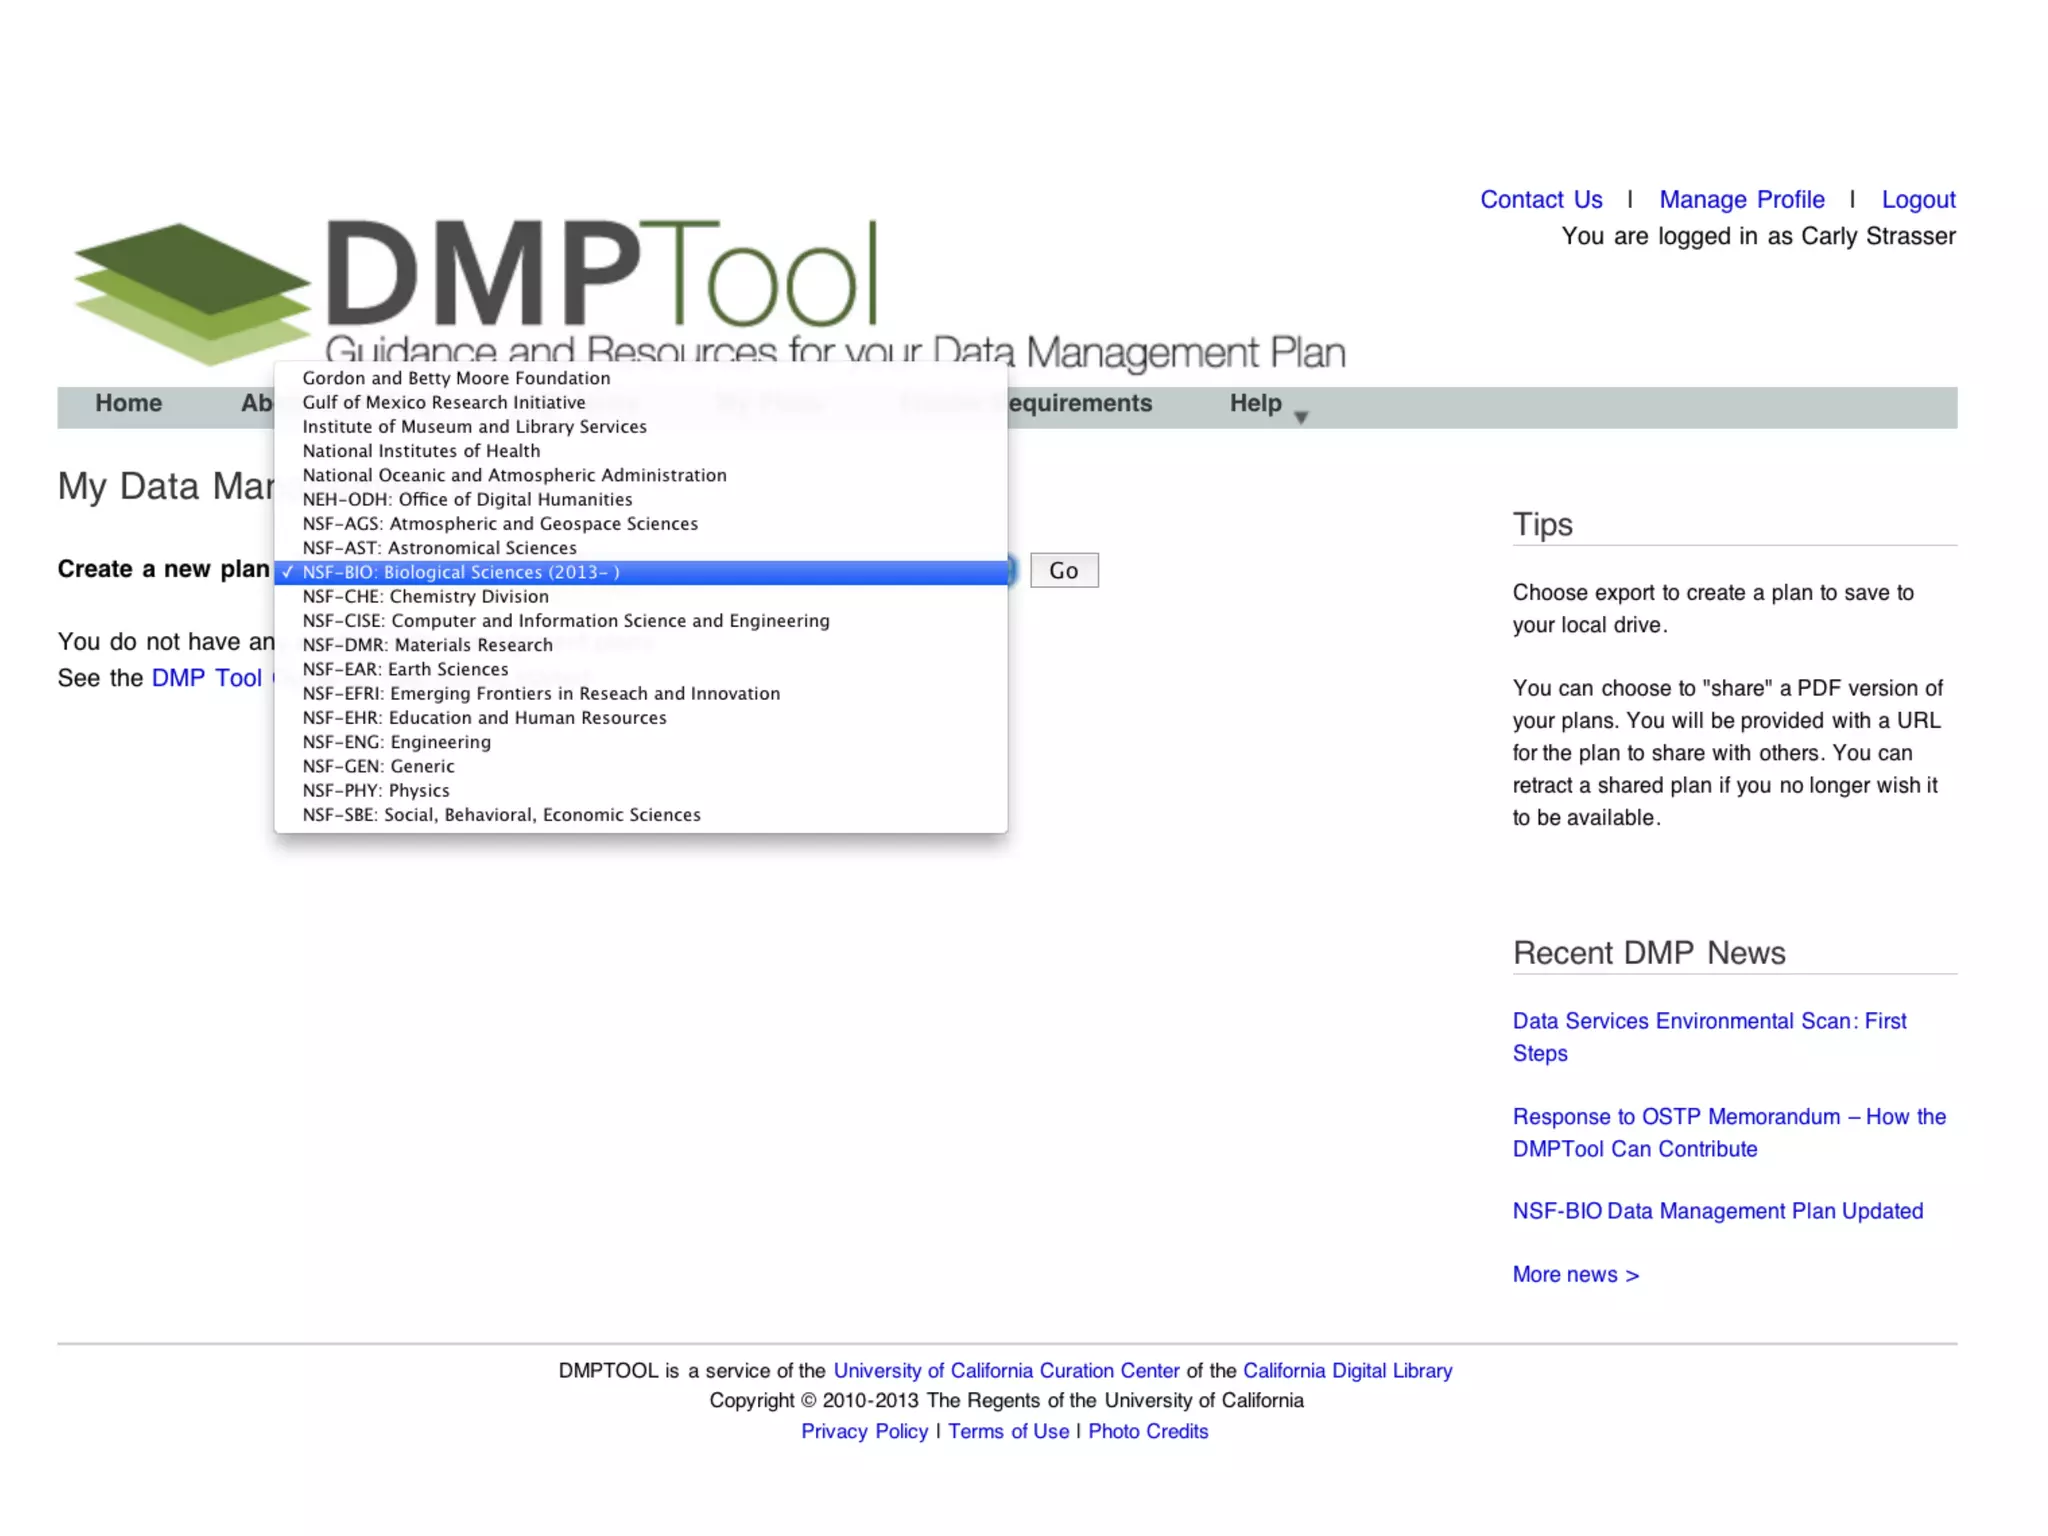Select NSF-BIO: Biological Sciences (2013- ) option
Viewport: 2048px width, 1536px height.
[x=461, y=572]
